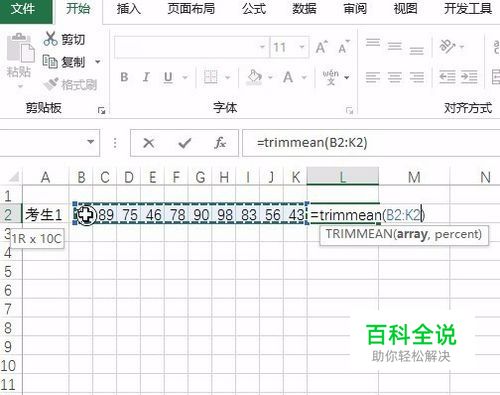The image size is (500, 395).
Task: Open underline style dropdown arrow
Action: pyautogui.click(x=185, y=78)
